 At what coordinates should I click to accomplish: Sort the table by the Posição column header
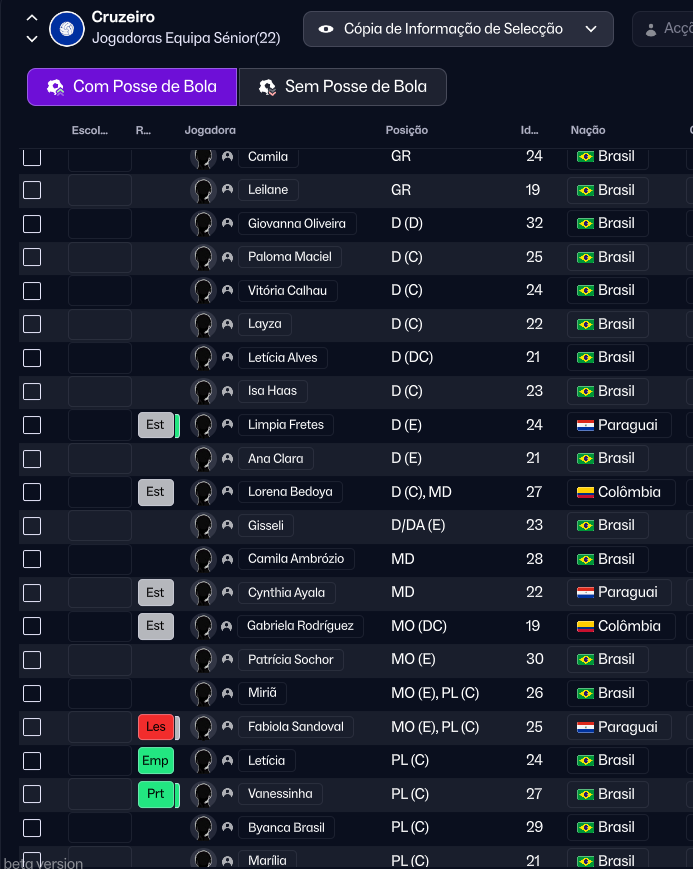[407, 130]
